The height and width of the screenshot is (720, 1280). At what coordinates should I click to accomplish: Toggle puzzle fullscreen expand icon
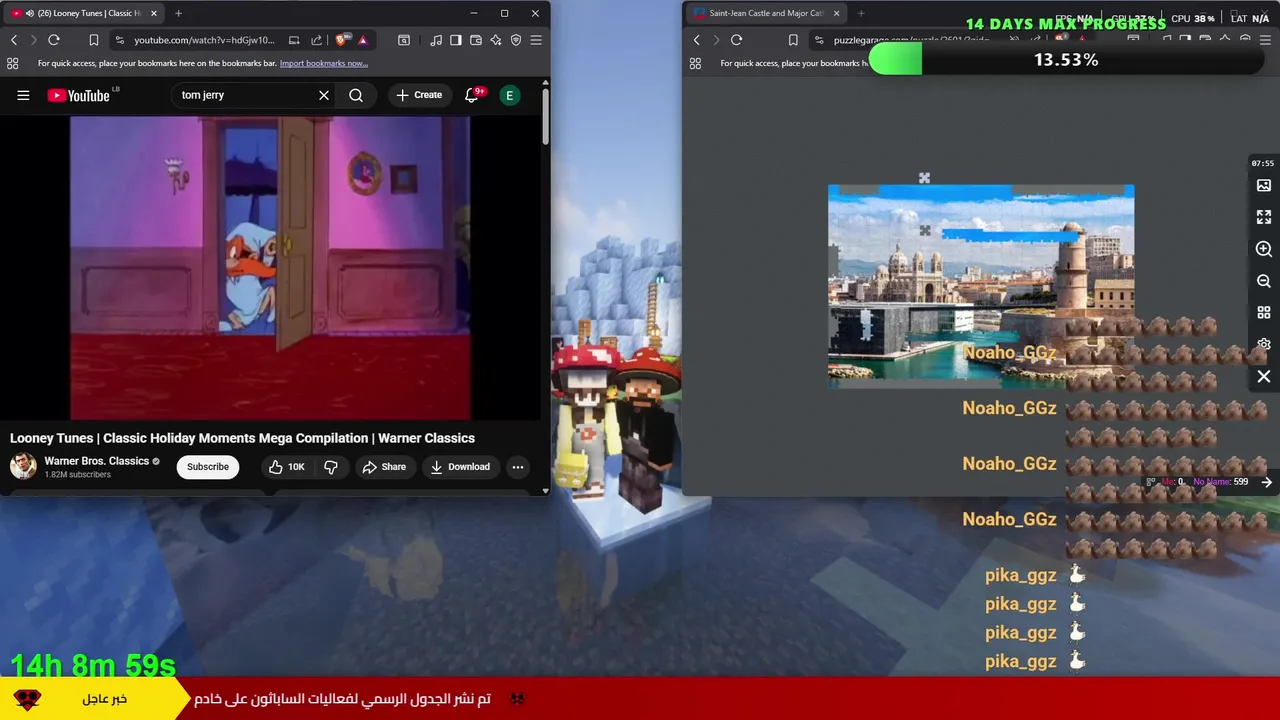coord(1264,217)
